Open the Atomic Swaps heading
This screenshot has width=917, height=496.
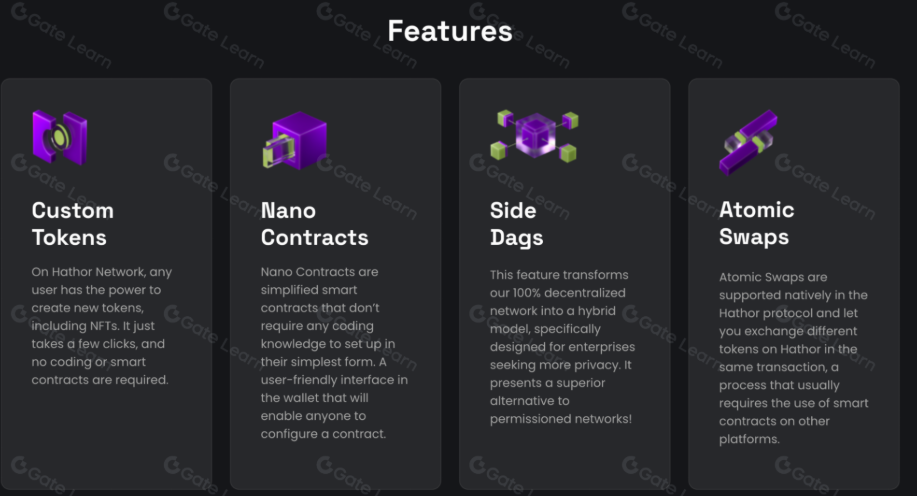point(756,223)
